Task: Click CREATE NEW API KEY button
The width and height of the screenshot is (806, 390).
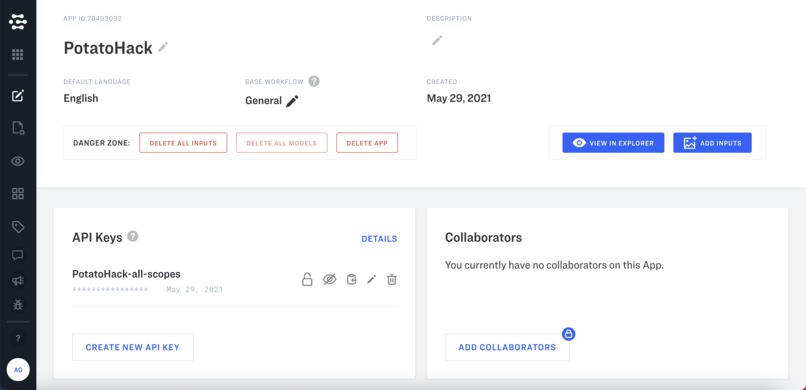Action: click(133, 347)
